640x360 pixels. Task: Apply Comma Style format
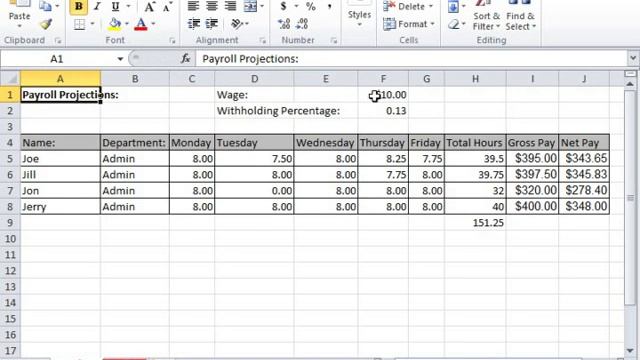(x=329, y=6)
